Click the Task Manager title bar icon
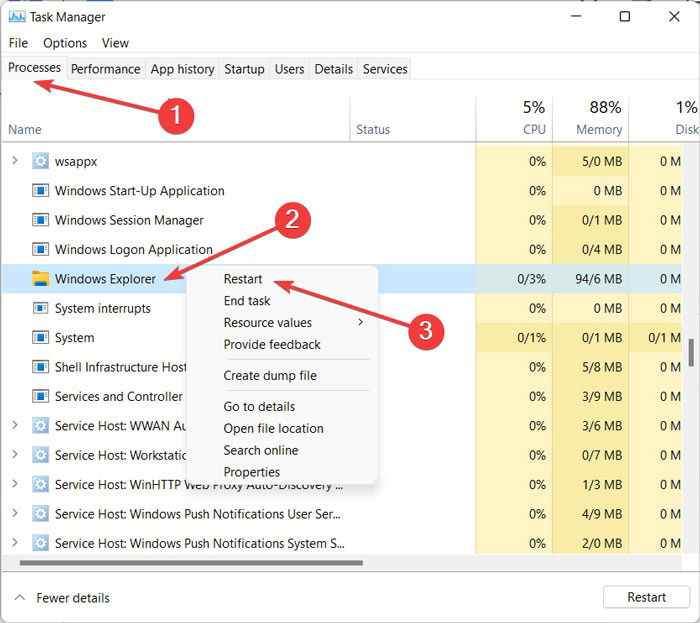Viewport: 700px width, 623px height. pos(17,17)
